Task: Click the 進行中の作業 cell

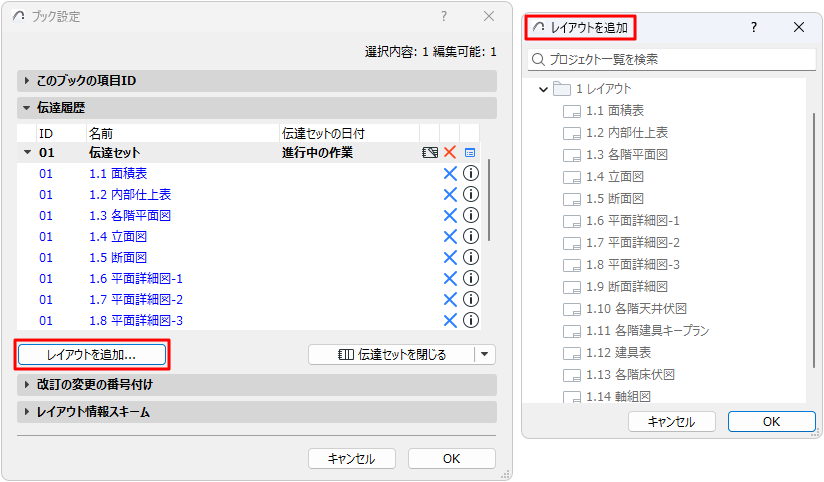Action: click(317, 153)
